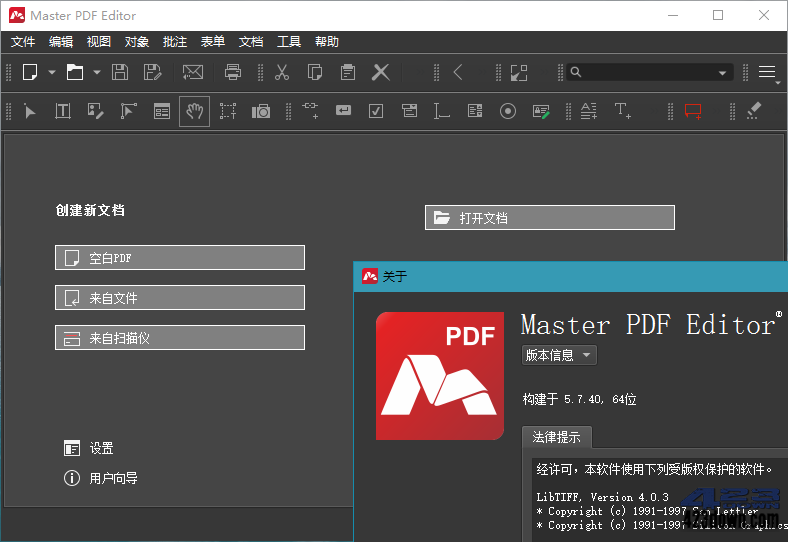Click the Insert Text lines icon
Screen dimensions: 788x542
(x=589, y=111)
